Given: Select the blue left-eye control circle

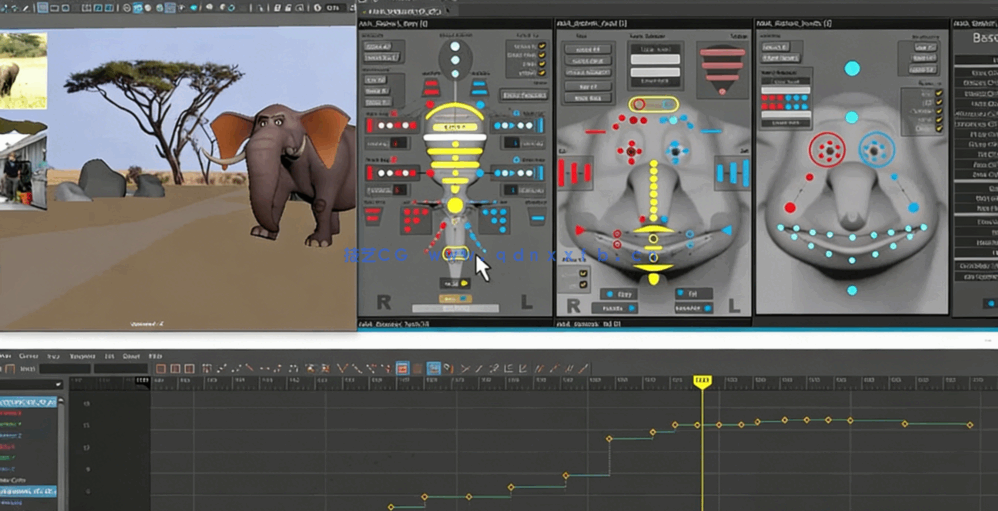Looking at the screenshot, I should pos(876,151).
